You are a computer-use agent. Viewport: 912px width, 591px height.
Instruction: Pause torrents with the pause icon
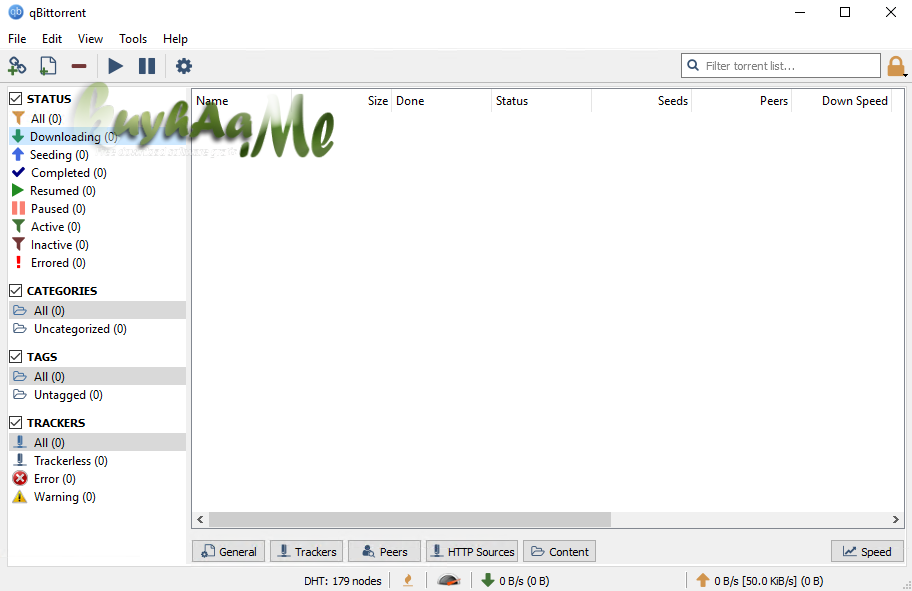coord(147,66)
